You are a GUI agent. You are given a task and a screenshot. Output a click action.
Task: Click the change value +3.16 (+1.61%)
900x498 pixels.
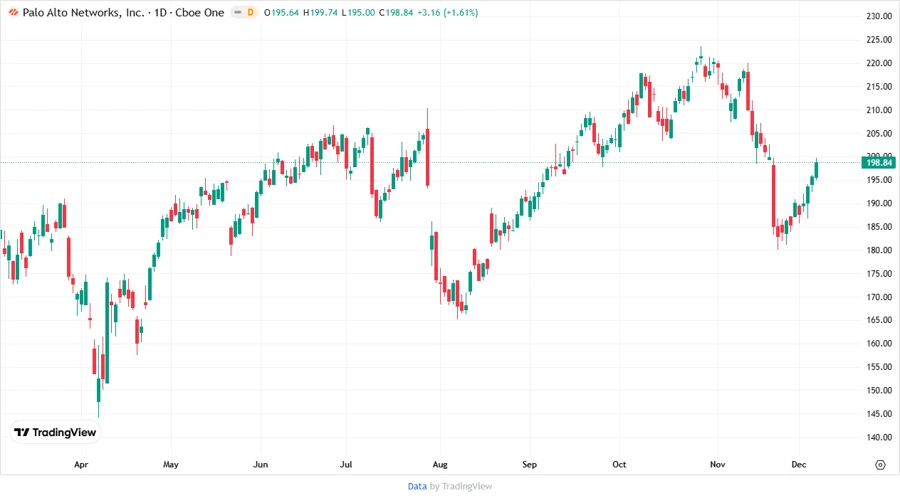448,13
